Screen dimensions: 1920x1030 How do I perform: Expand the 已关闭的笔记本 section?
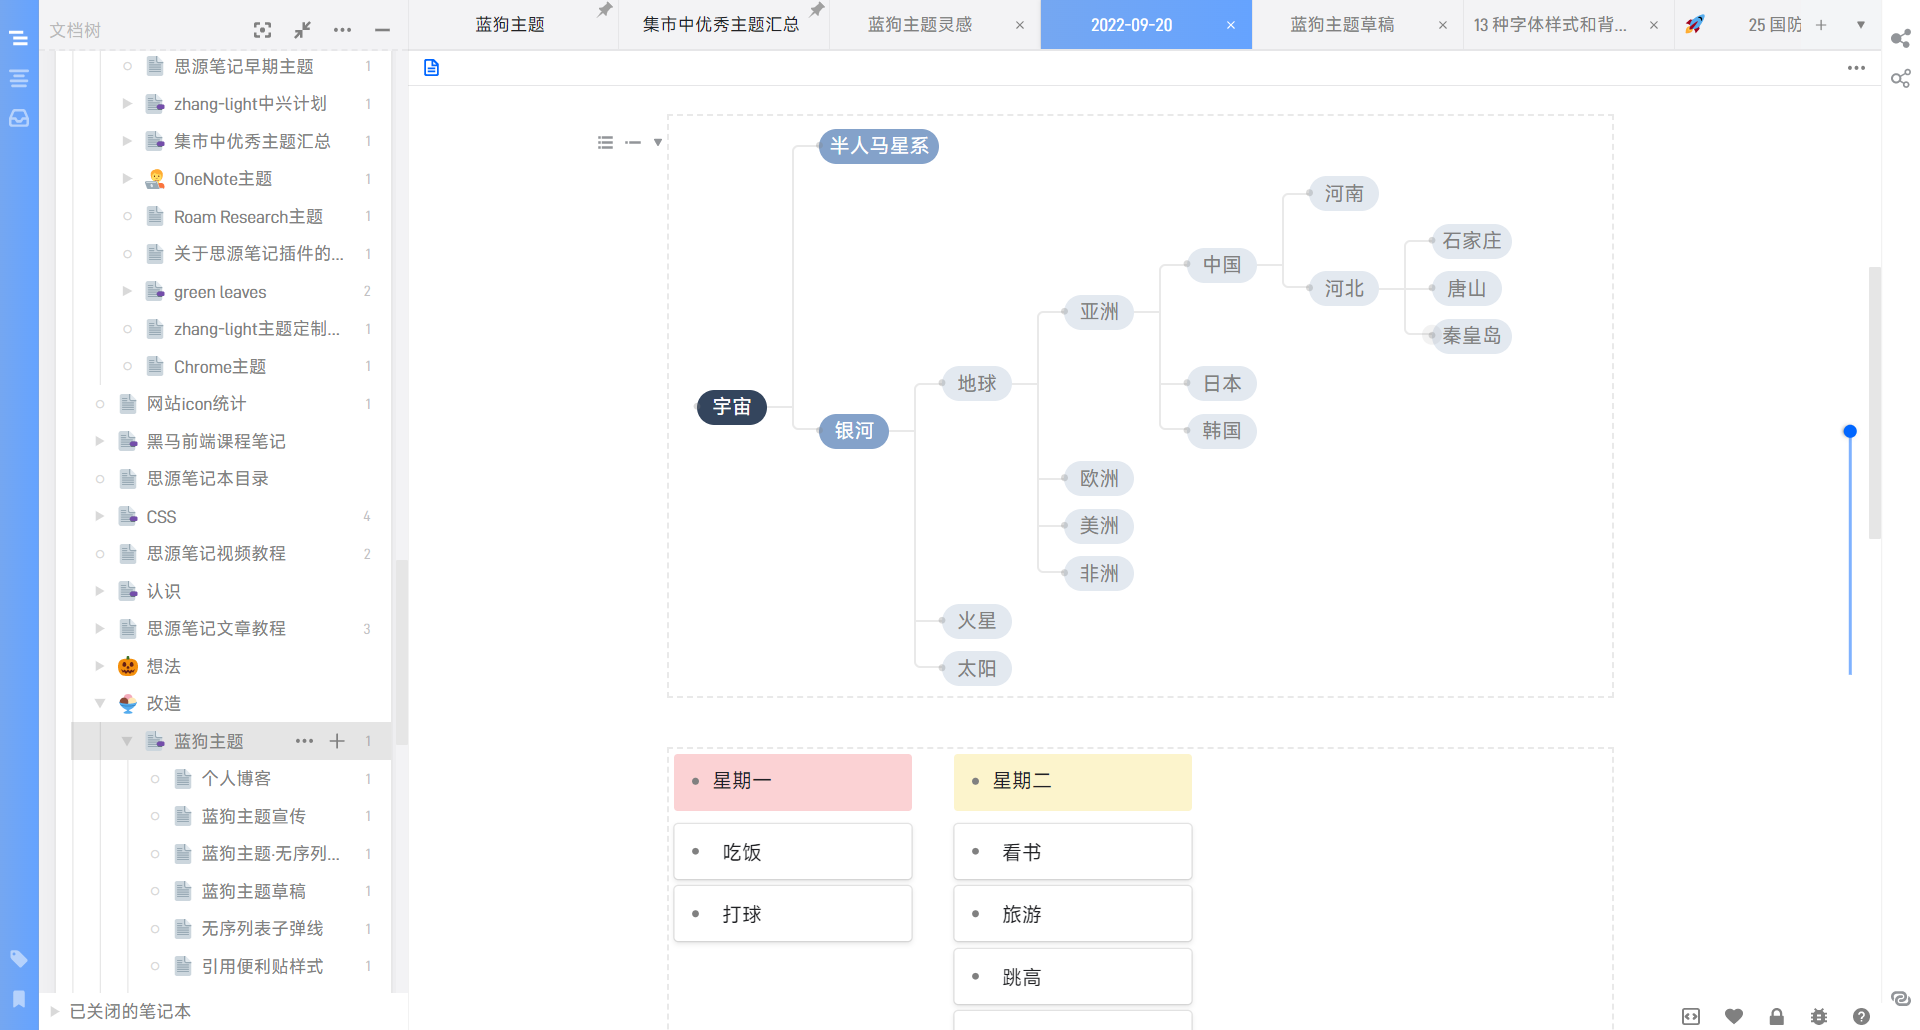point(55,1011)
